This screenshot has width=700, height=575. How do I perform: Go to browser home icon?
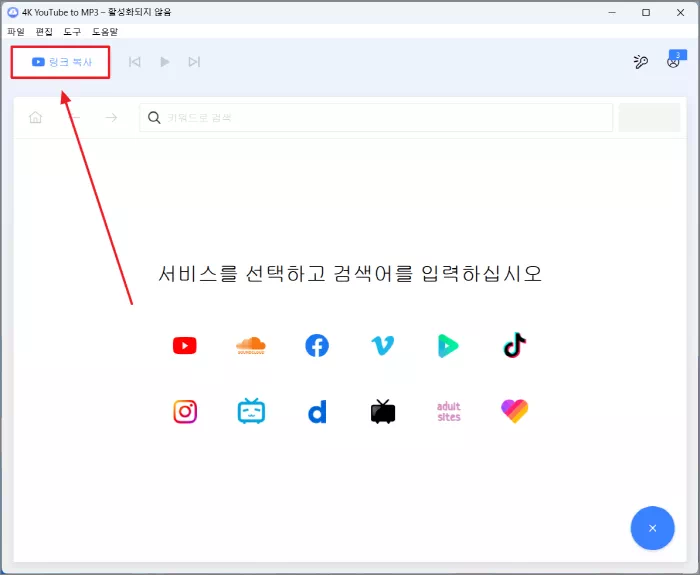coord(35,117)
